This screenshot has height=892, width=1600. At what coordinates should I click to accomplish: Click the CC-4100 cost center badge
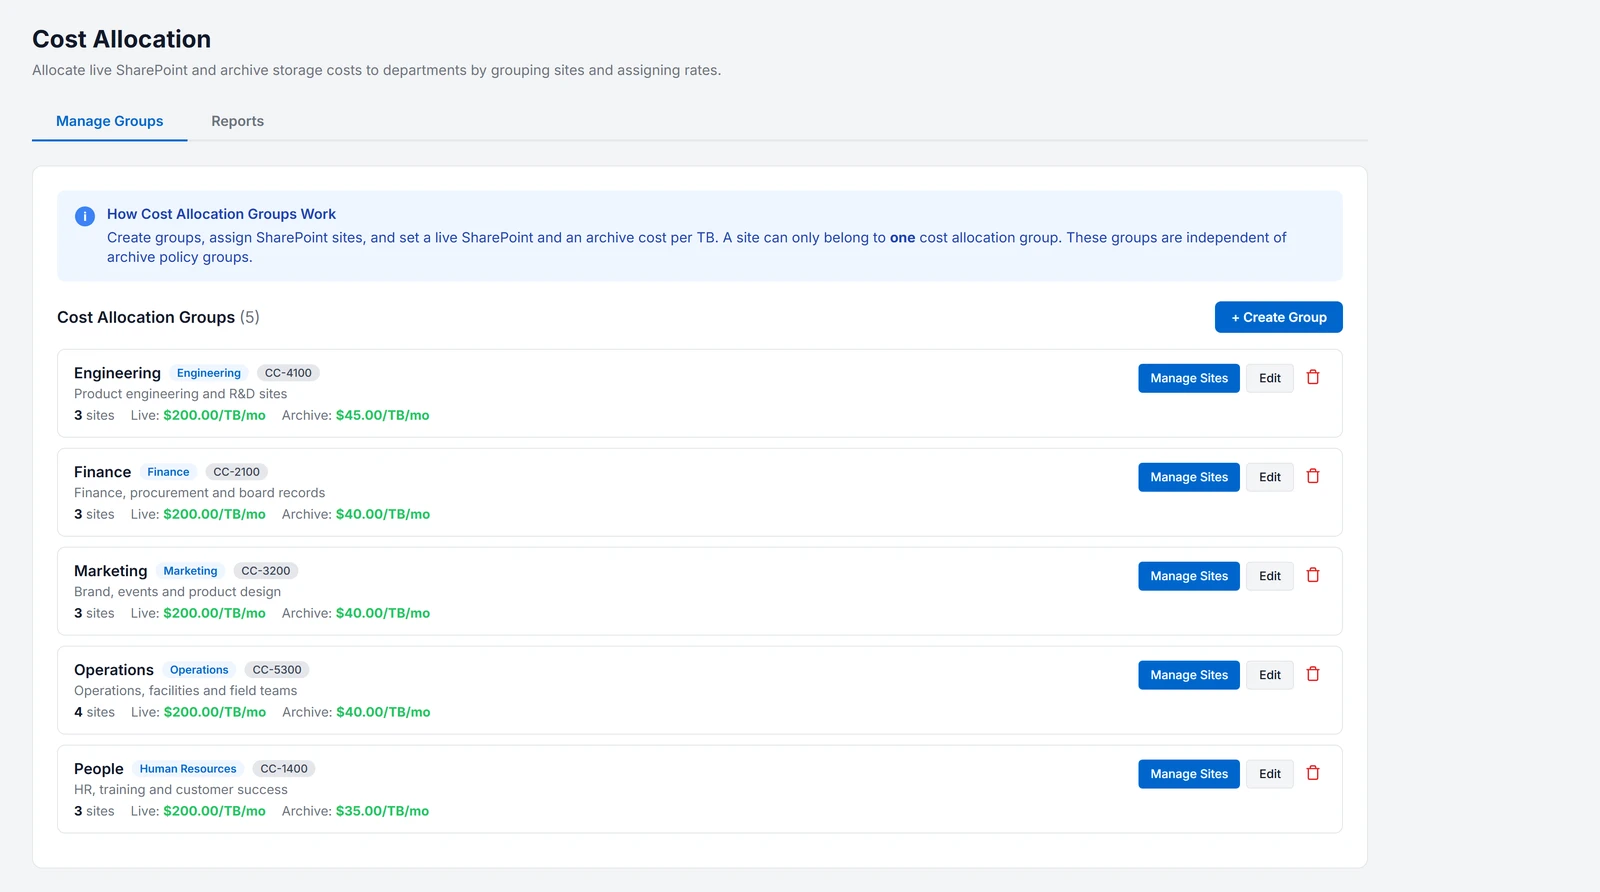pos(288,373)
